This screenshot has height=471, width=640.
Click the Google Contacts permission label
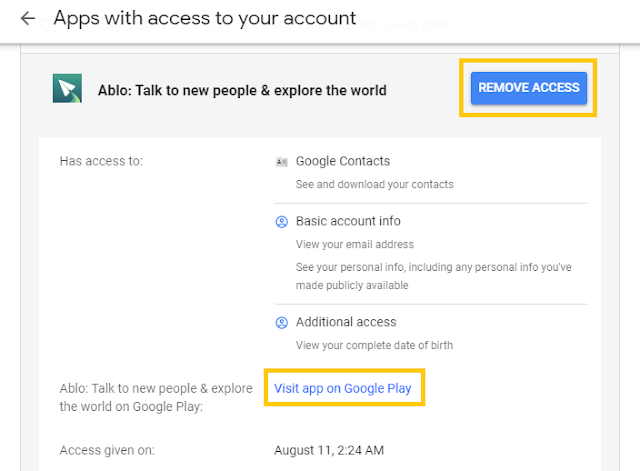[x=343, y=161]
